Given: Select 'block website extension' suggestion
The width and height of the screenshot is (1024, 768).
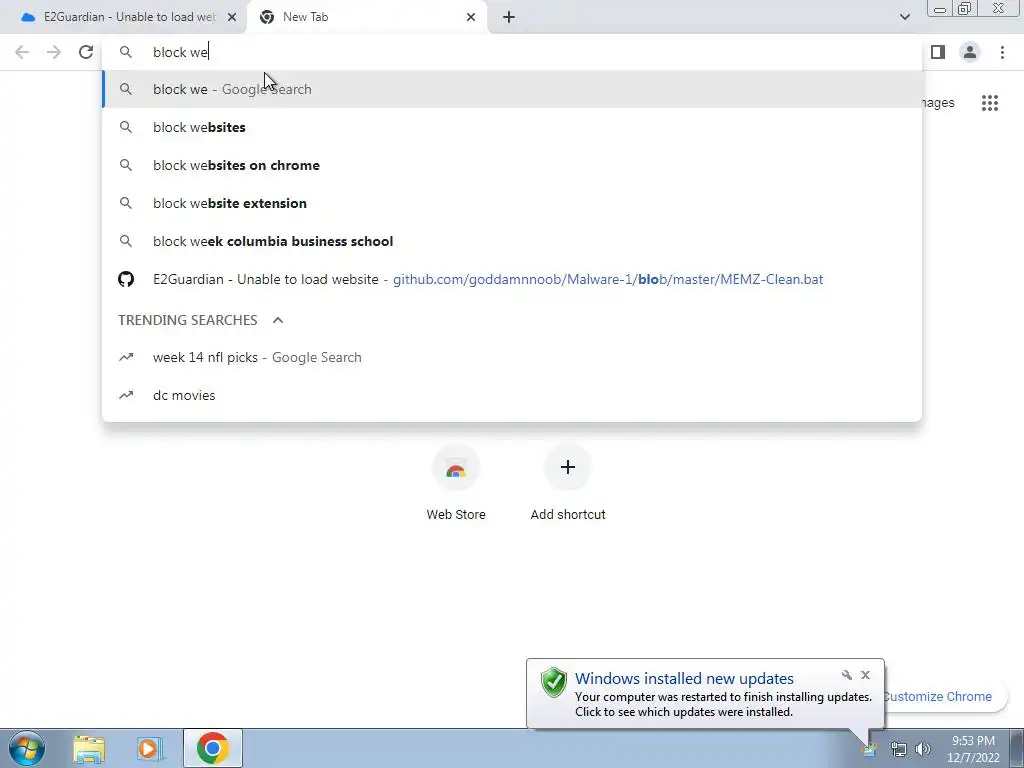Looking at the screenshot, I should click(x=512, y=203).
